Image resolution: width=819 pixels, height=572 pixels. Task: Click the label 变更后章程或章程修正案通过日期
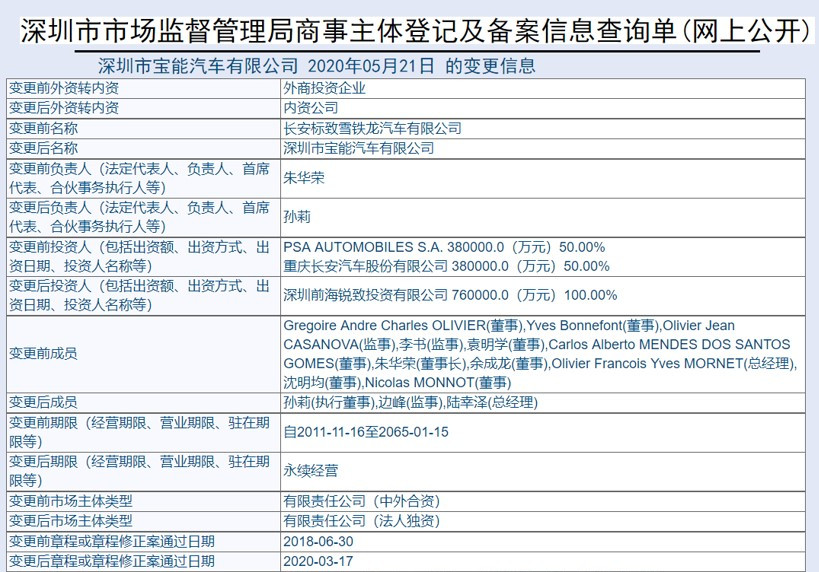[x=112, y=562]
